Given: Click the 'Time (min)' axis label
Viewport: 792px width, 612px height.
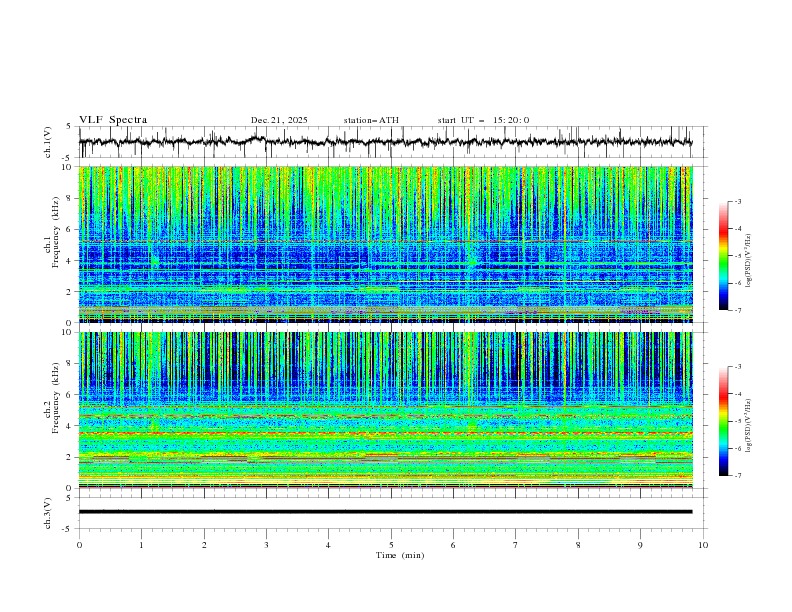Looking at the screenshot, I should [400, 555].
